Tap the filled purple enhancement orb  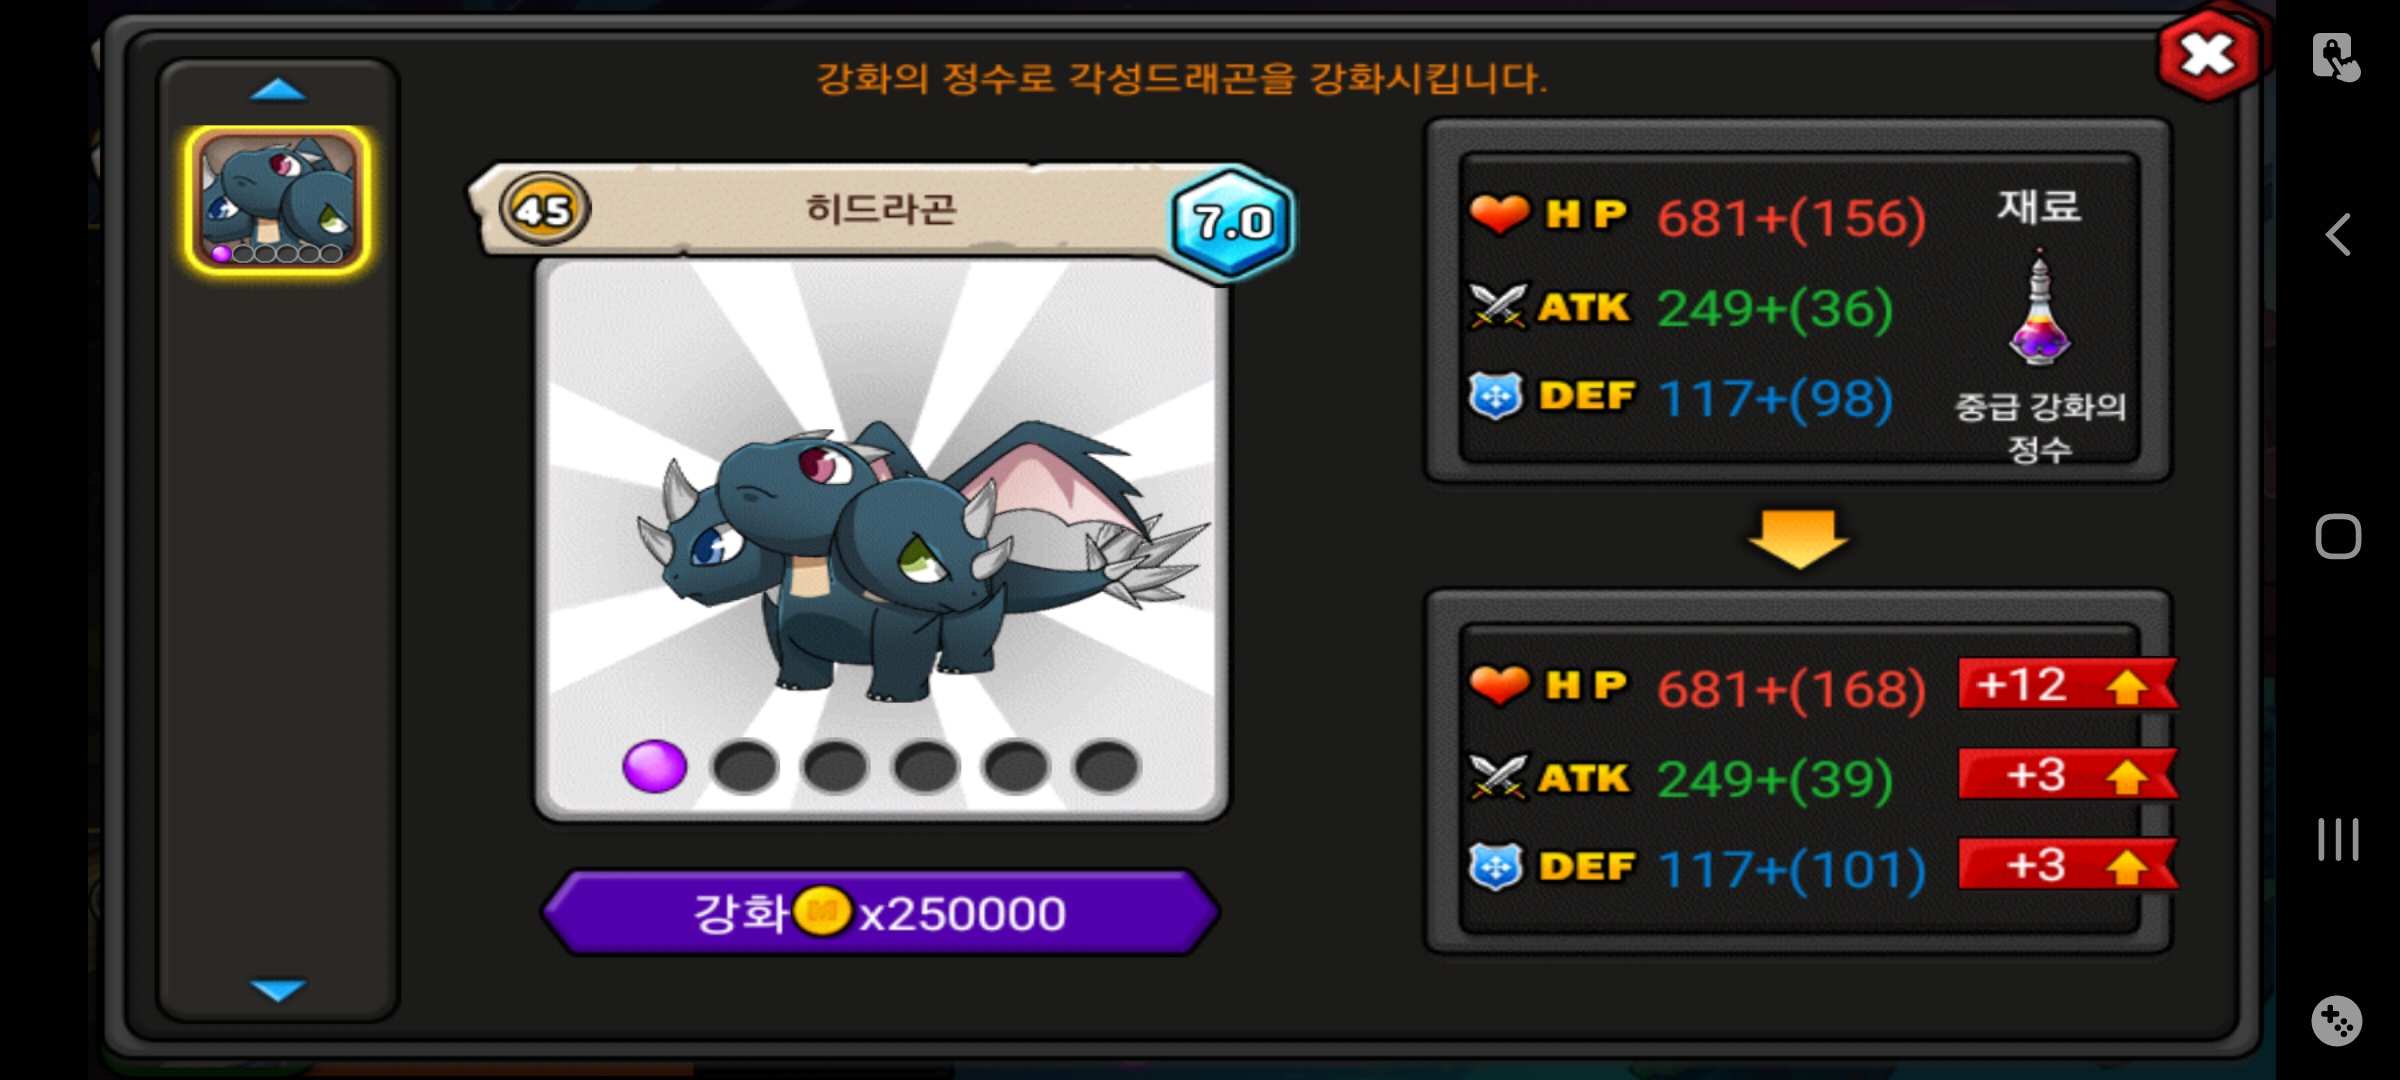coord(655,767)
